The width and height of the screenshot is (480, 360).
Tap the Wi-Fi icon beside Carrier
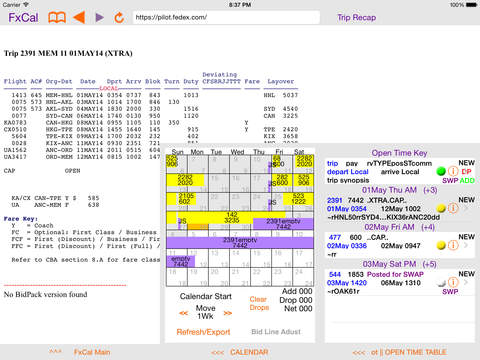click(26, 5)
